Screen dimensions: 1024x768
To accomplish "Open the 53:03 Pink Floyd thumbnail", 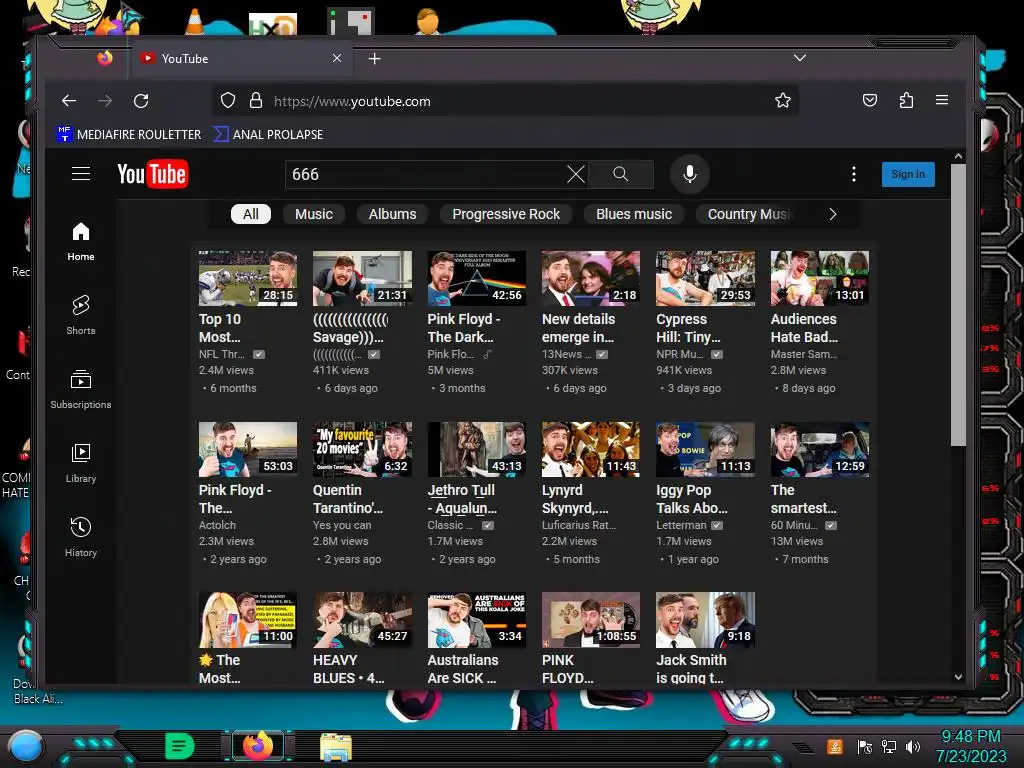I will tap(248, 449).
